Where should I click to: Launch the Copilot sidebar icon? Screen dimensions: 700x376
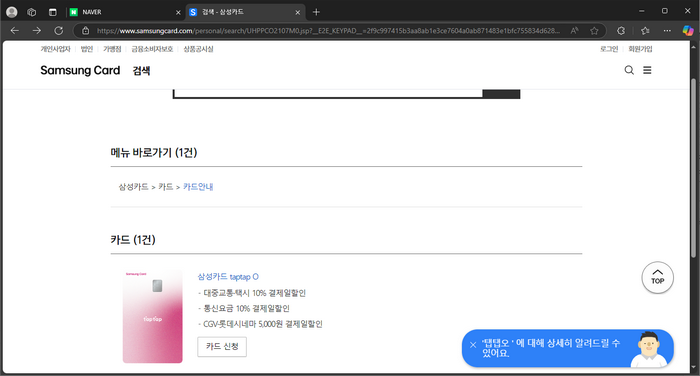click(688, 30)
